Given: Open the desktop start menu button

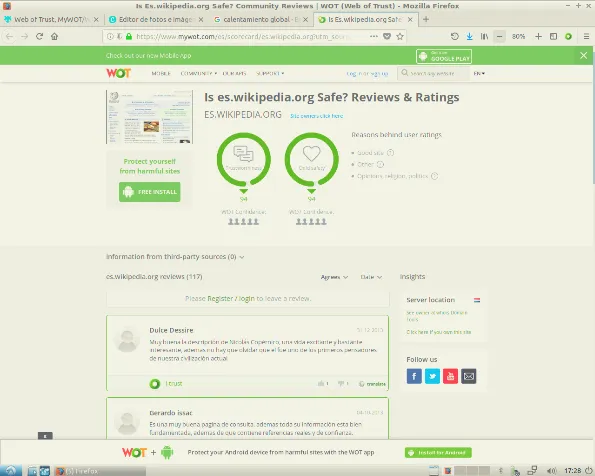Looking at the screenshot, I should (x=11, y=471).
